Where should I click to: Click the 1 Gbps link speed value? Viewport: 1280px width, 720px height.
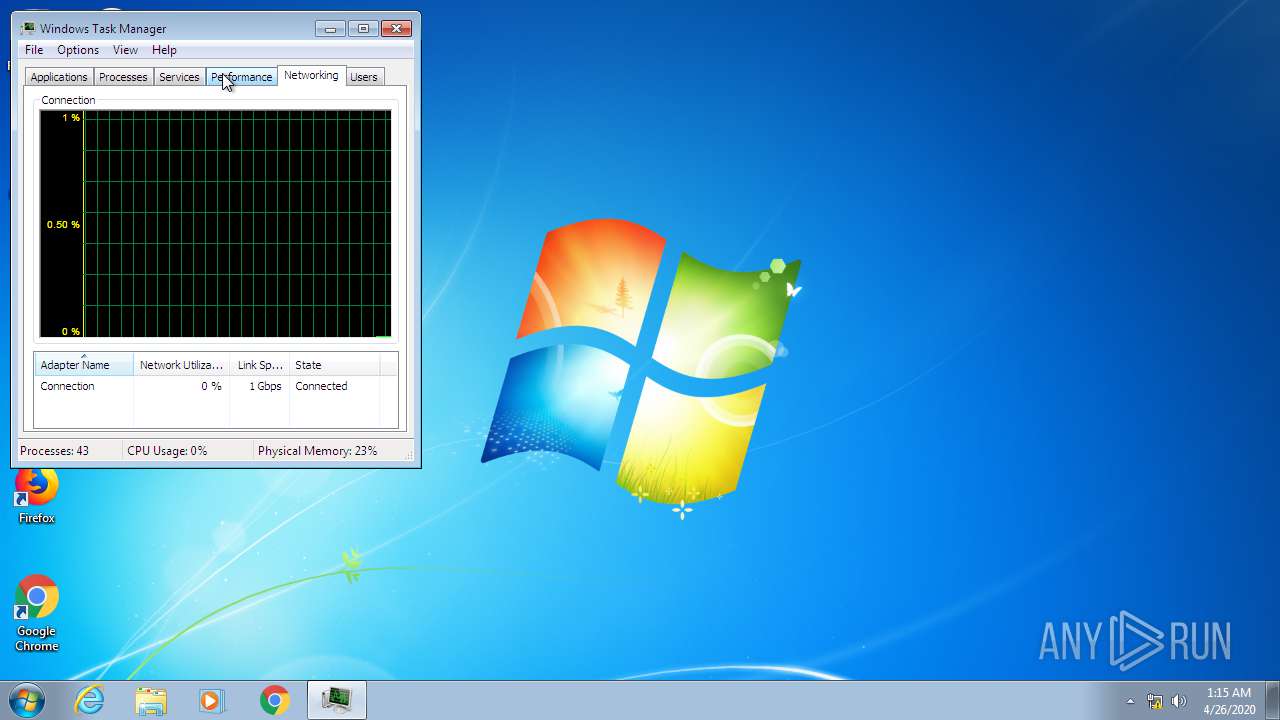(265, 386)
